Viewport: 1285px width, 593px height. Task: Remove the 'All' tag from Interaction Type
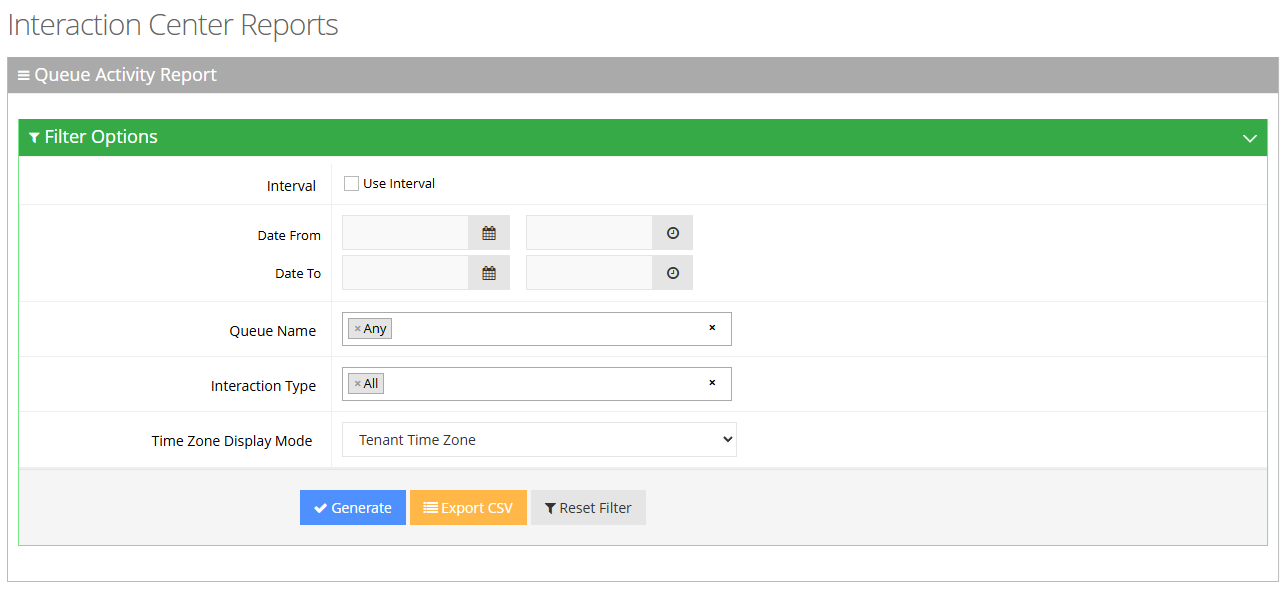coord(357,384)
